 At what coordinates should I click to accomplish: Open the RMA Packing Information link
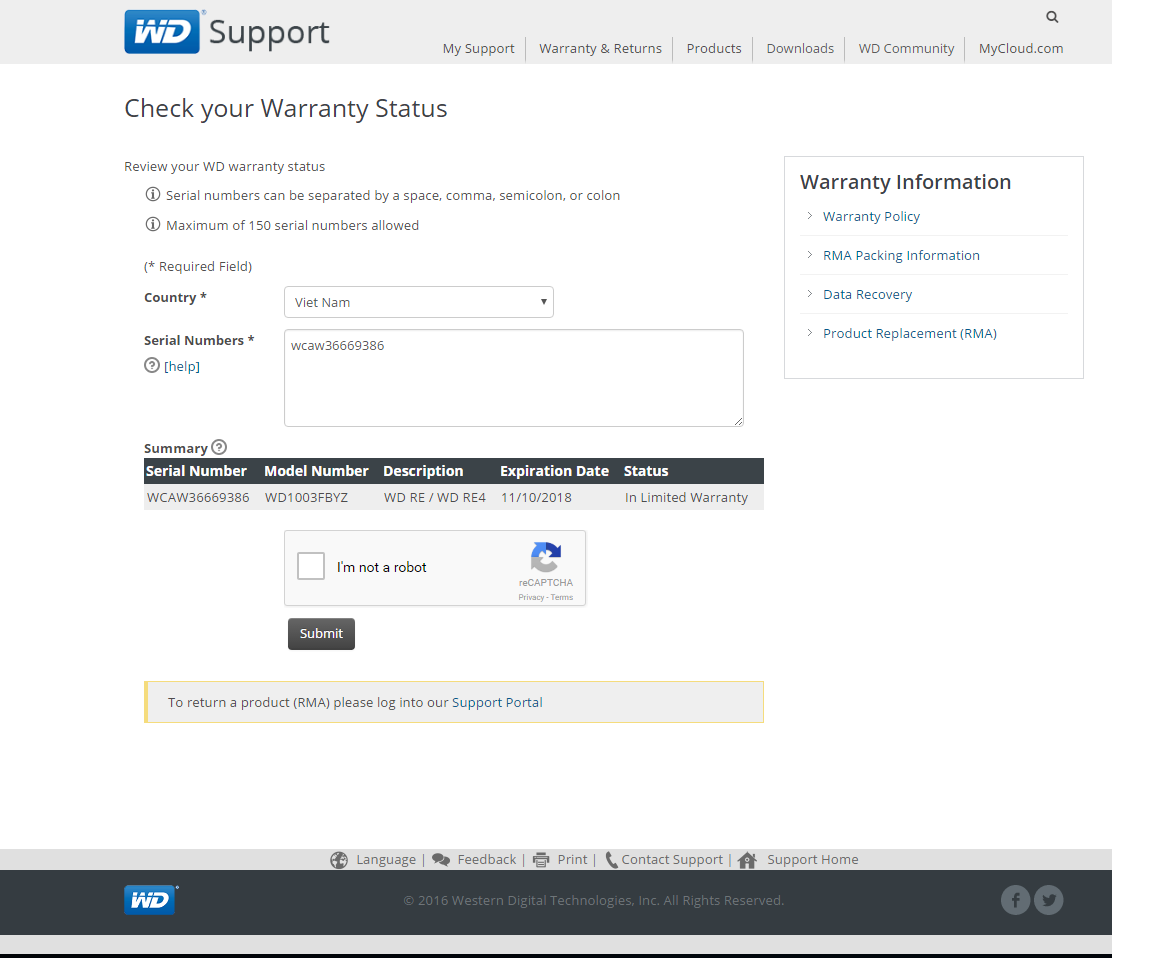[x=901, y=255]
